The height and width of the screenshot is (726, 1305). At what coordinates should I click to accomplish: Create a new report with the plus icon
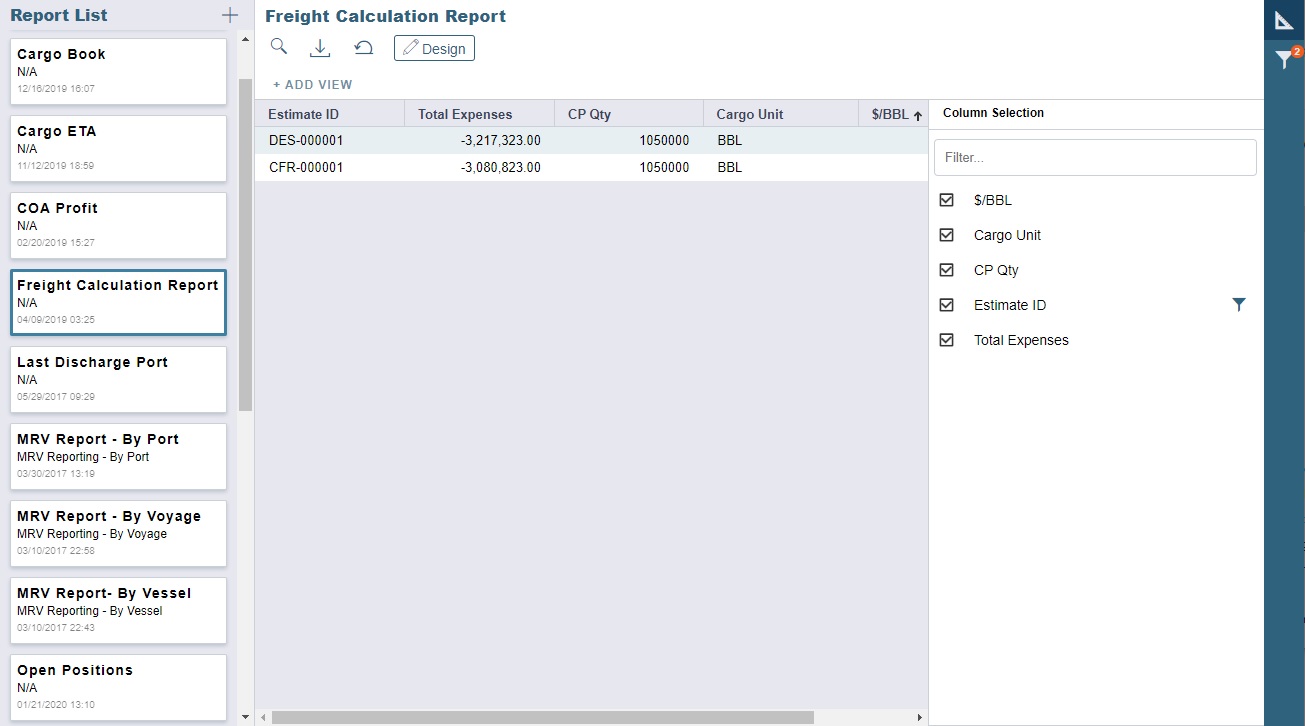coord(229,15)
